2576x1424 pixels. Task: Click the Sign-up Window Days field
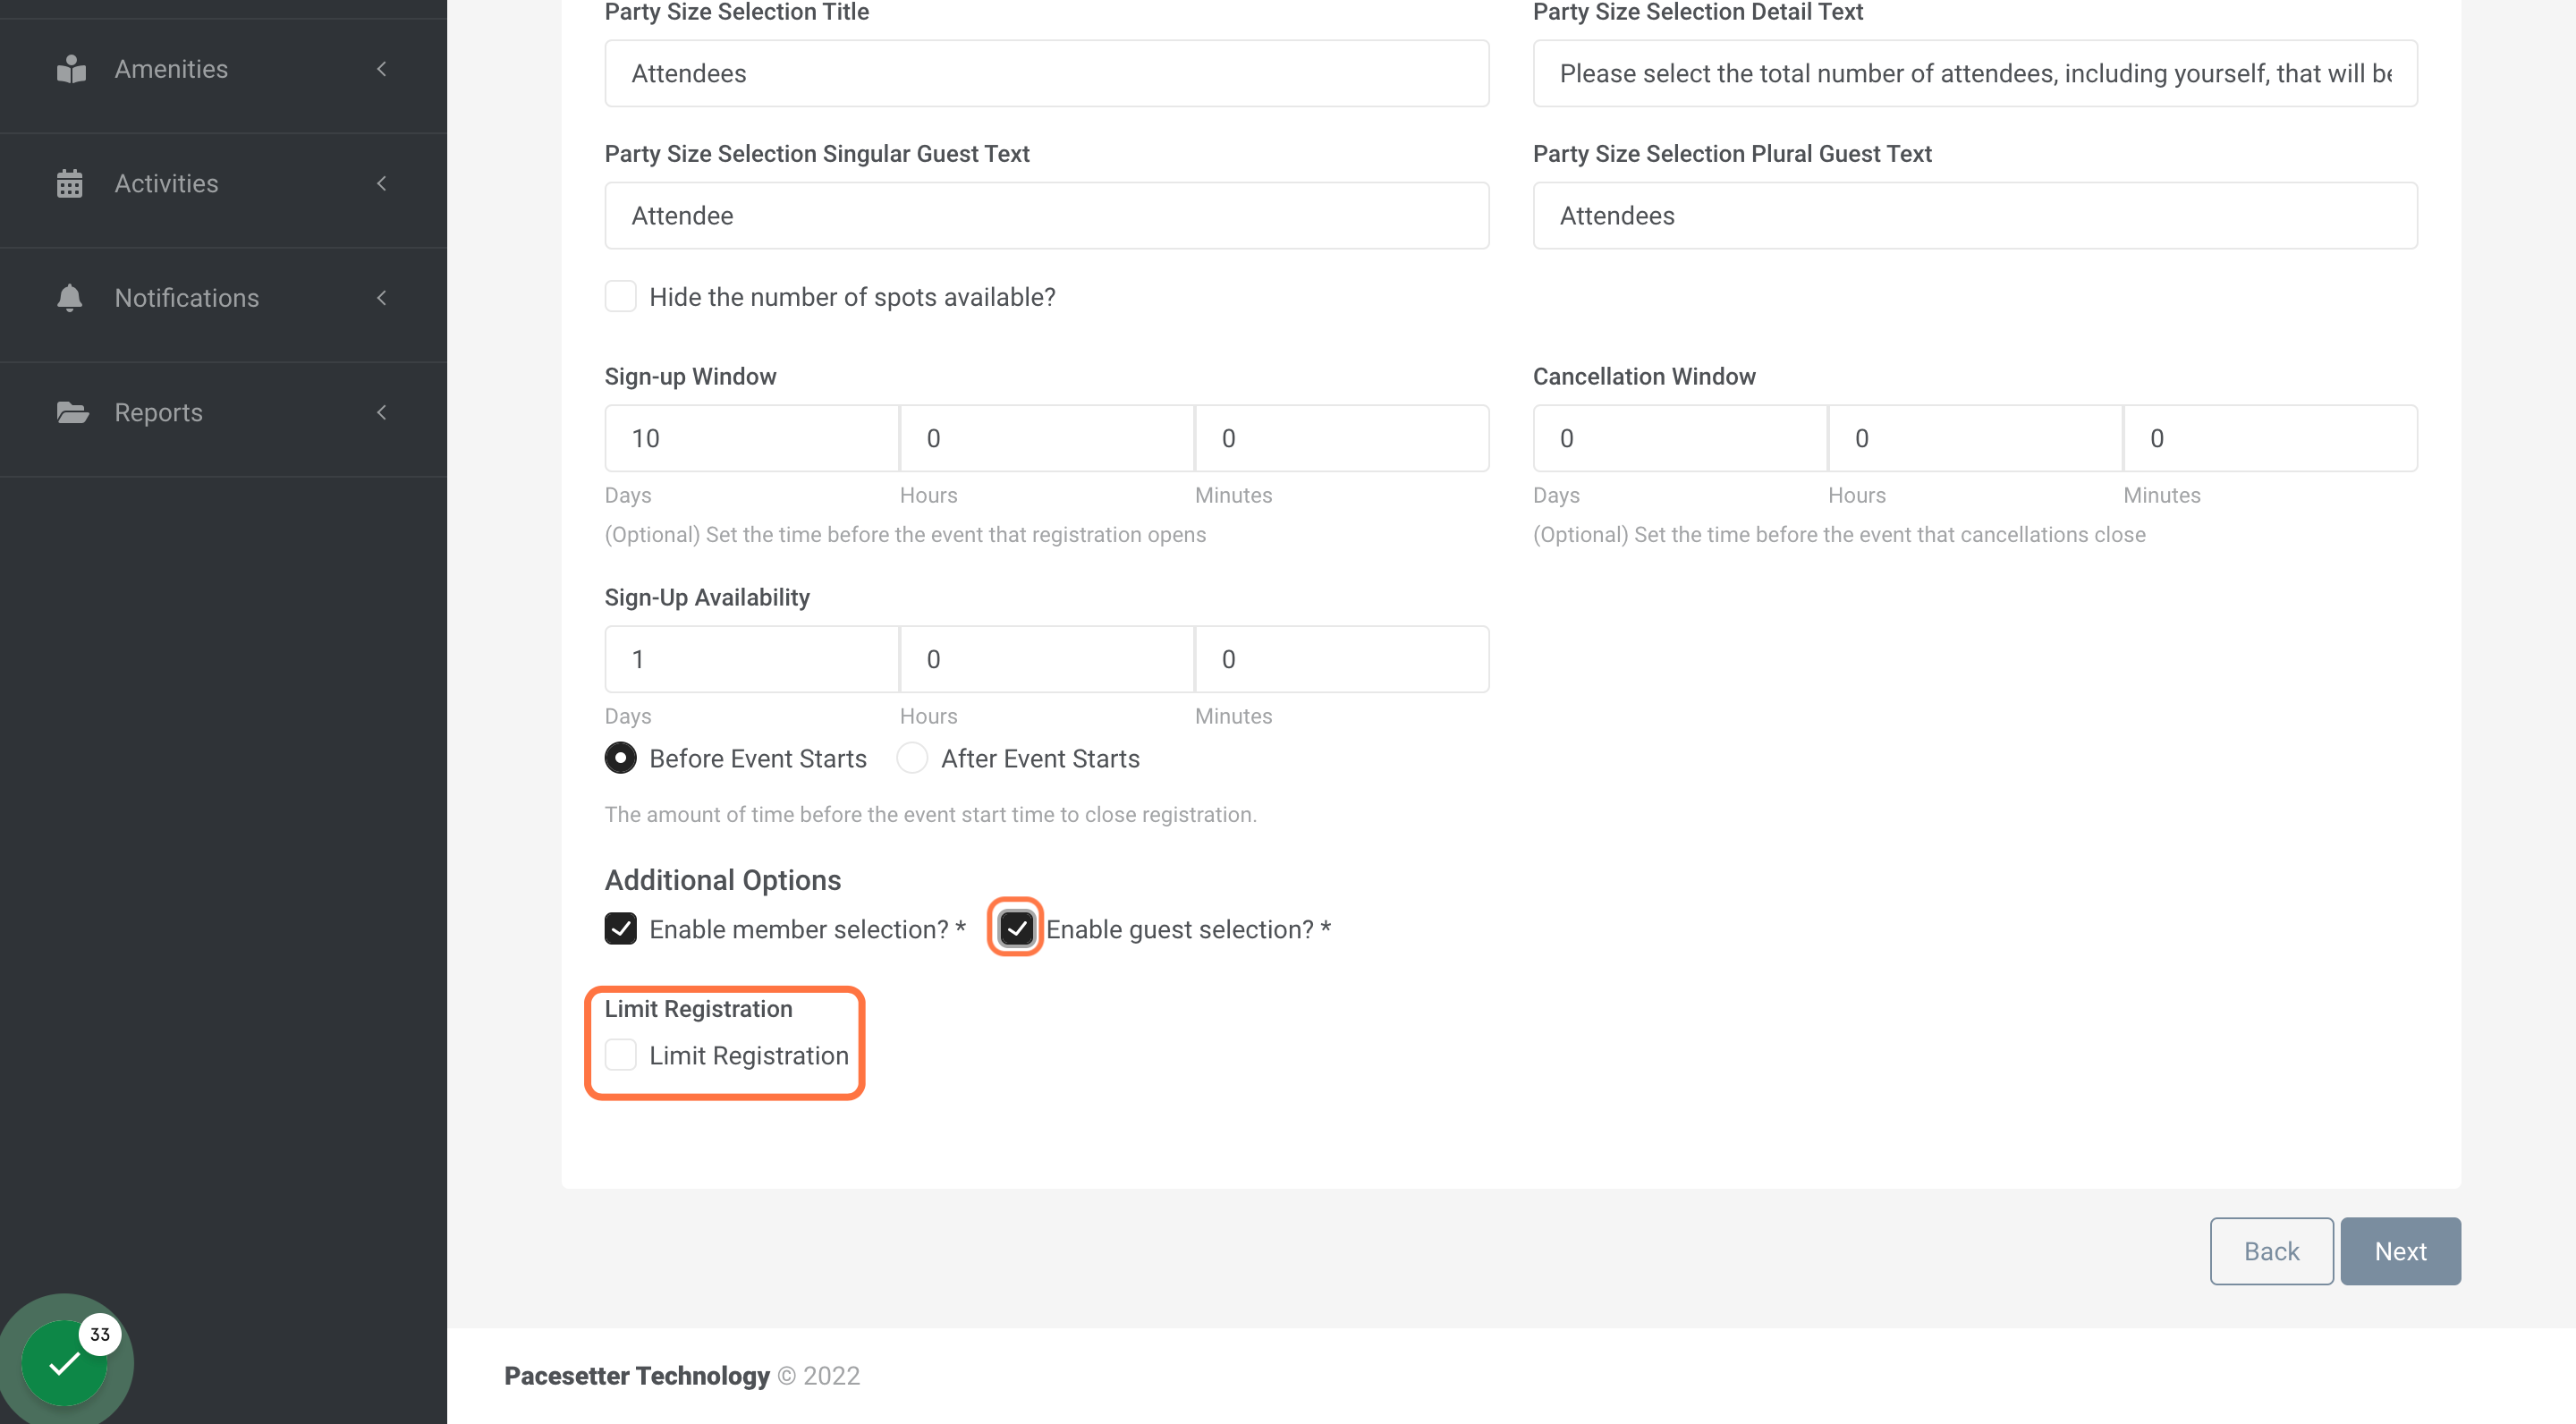[752, 438]
